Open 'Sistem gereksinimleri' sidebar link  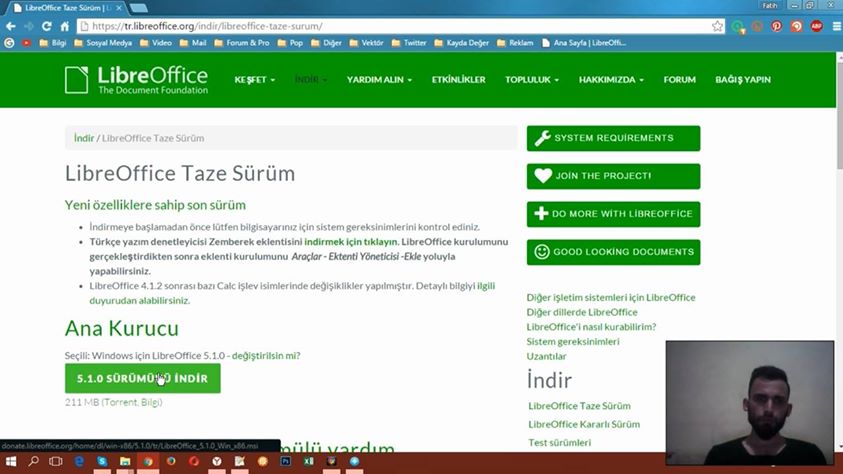tap(573, 341)
